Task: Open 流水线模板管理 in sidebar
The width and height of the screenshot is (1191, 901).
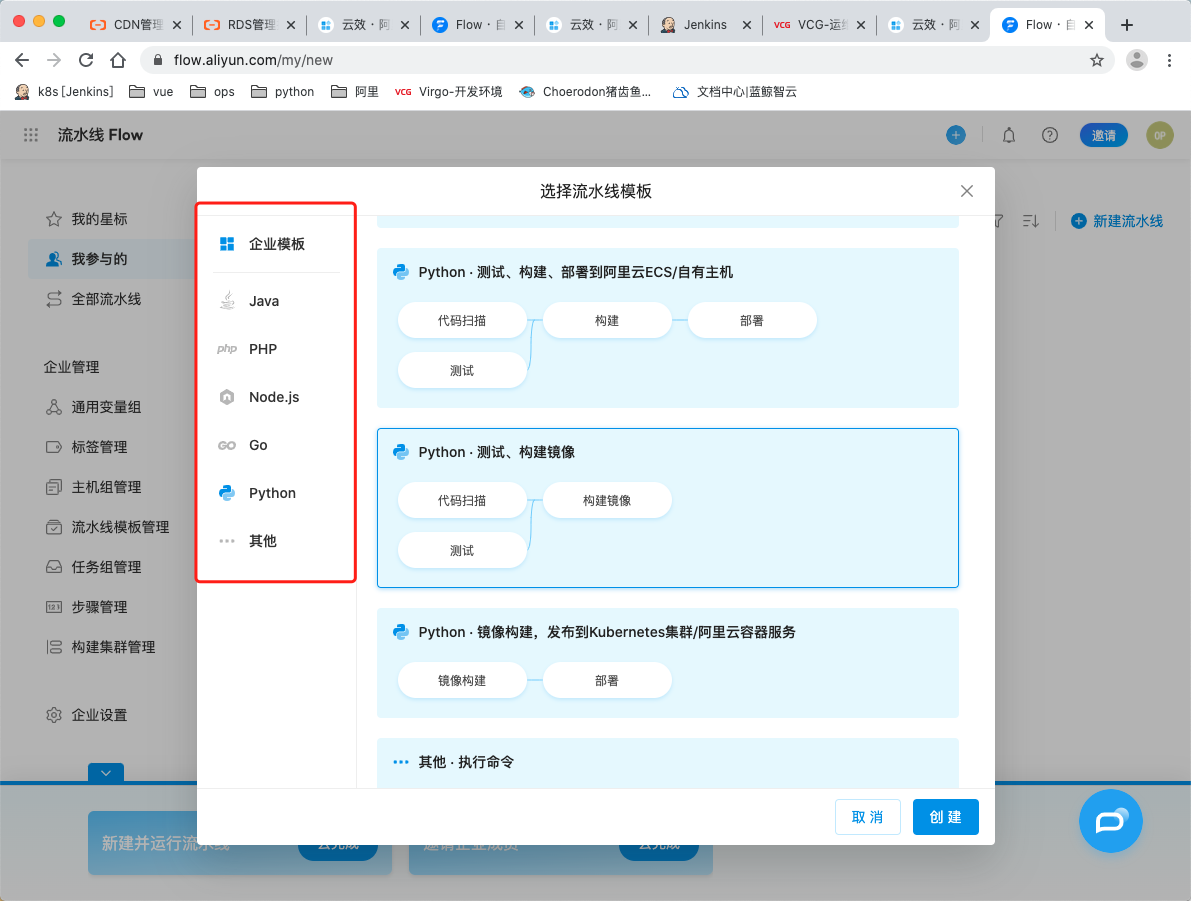Action: coord(107,527)
